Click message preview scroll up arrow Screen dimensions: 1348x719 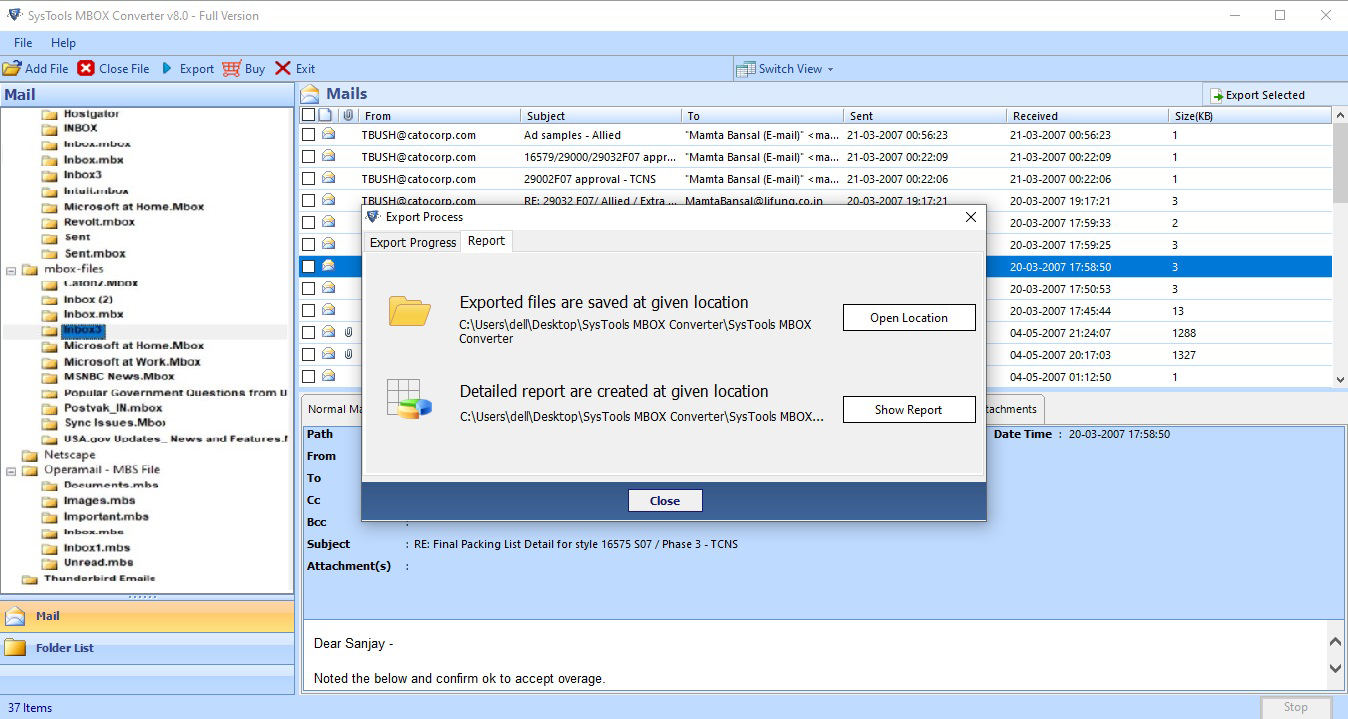click(1337, 641)
